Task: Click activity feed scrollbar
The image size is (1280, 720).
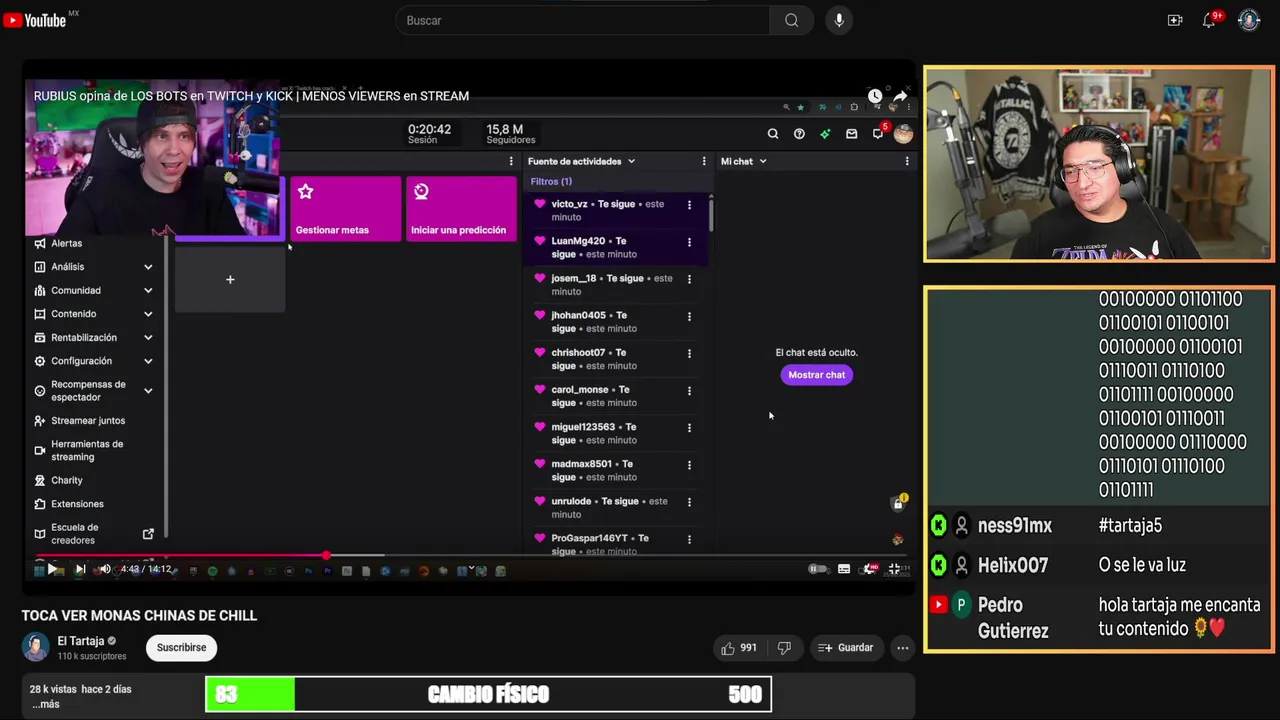Action: pyautogui.click(x=711, y=215)
